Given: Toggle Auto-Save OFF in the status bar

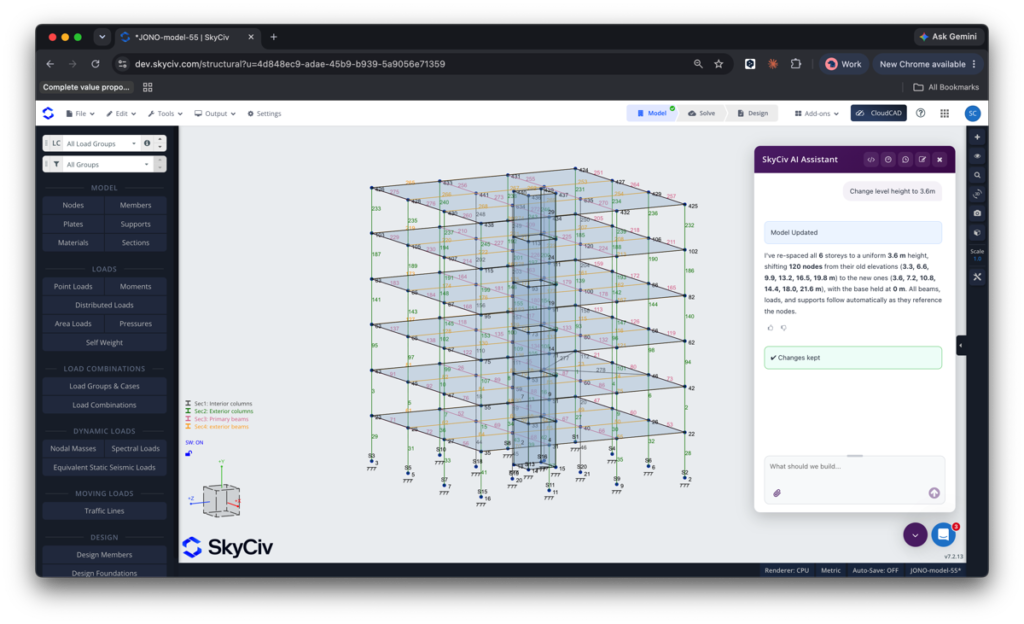Looking at the screenshot, I should [x=875, y=570].
